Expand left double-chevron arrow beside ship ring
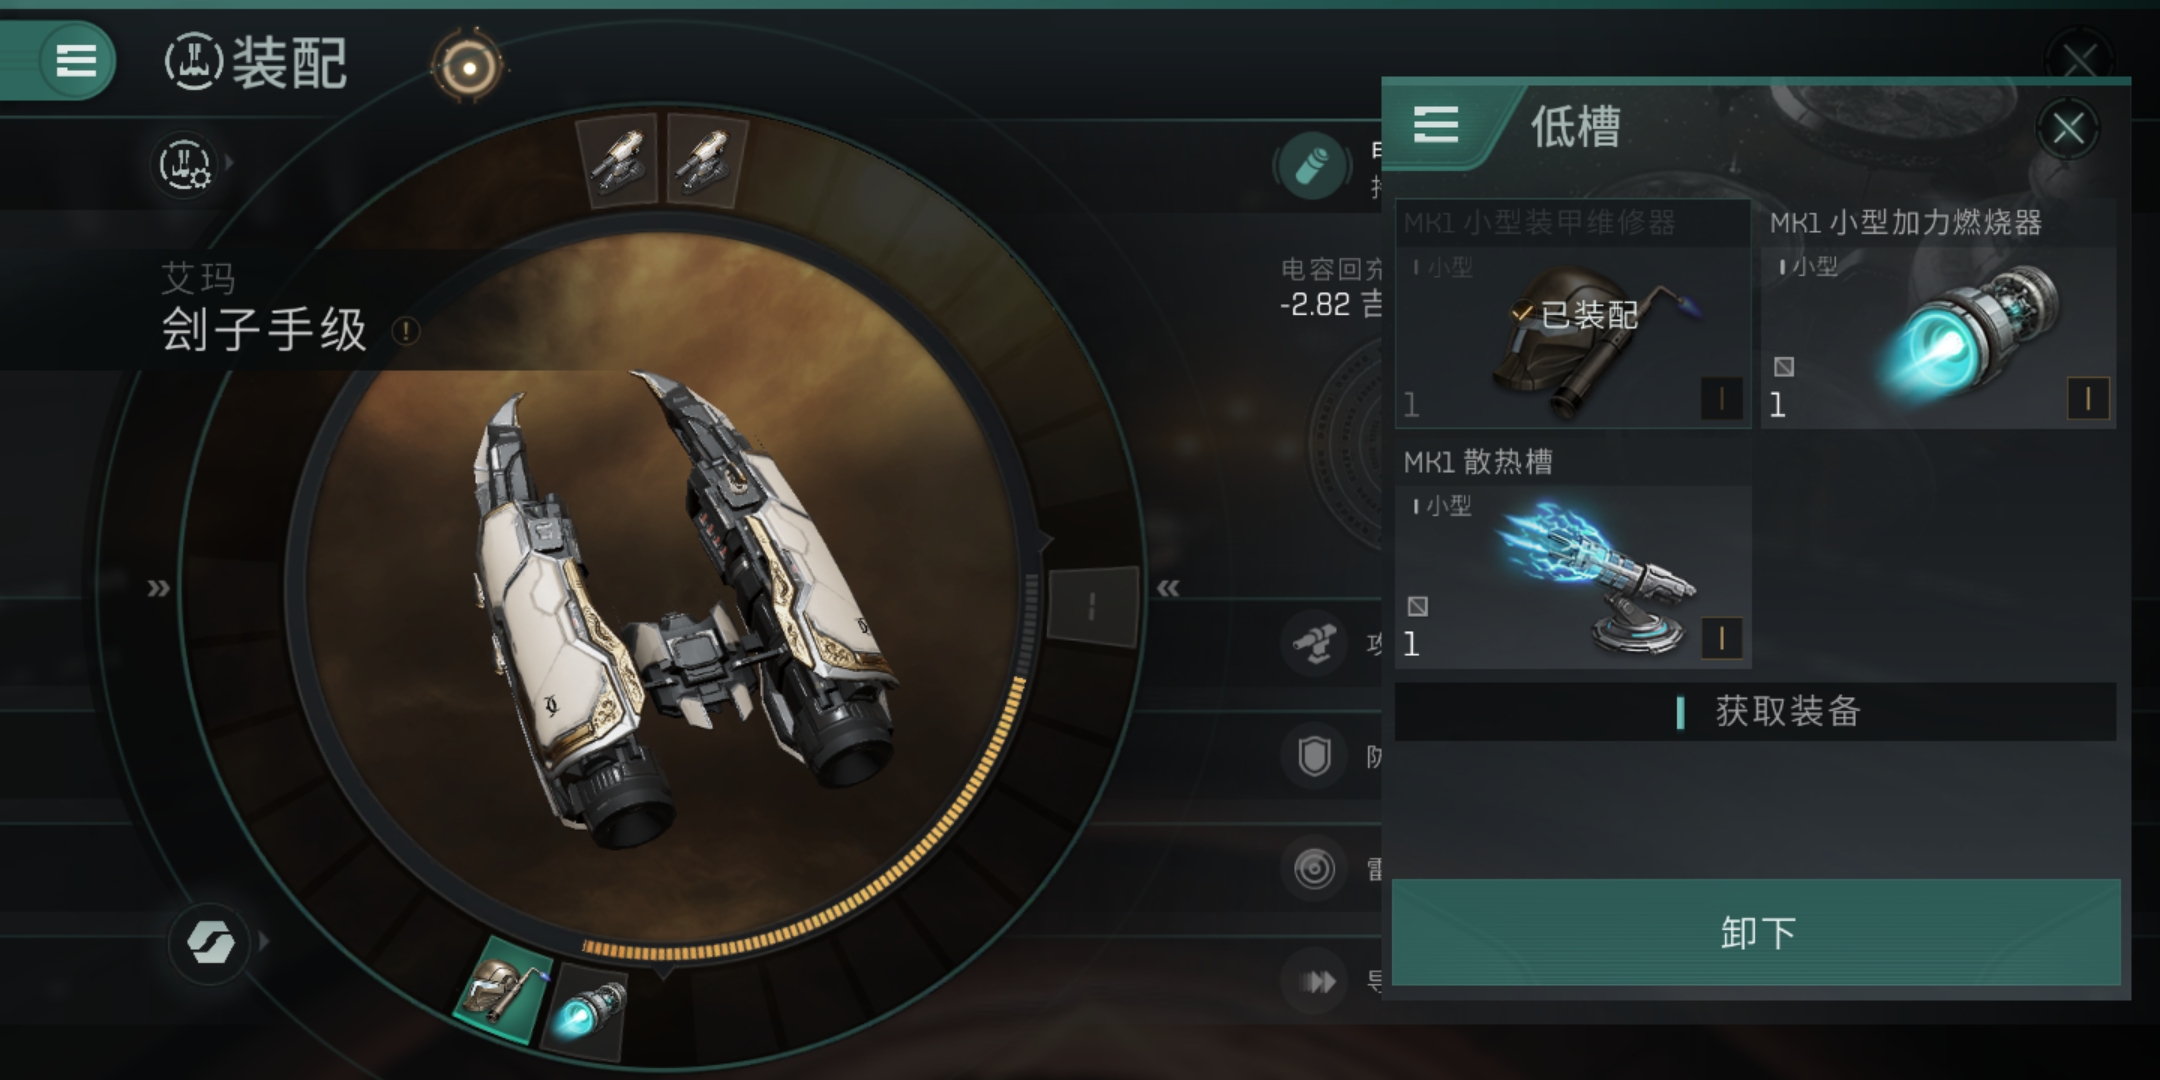 tap(158, 588)
